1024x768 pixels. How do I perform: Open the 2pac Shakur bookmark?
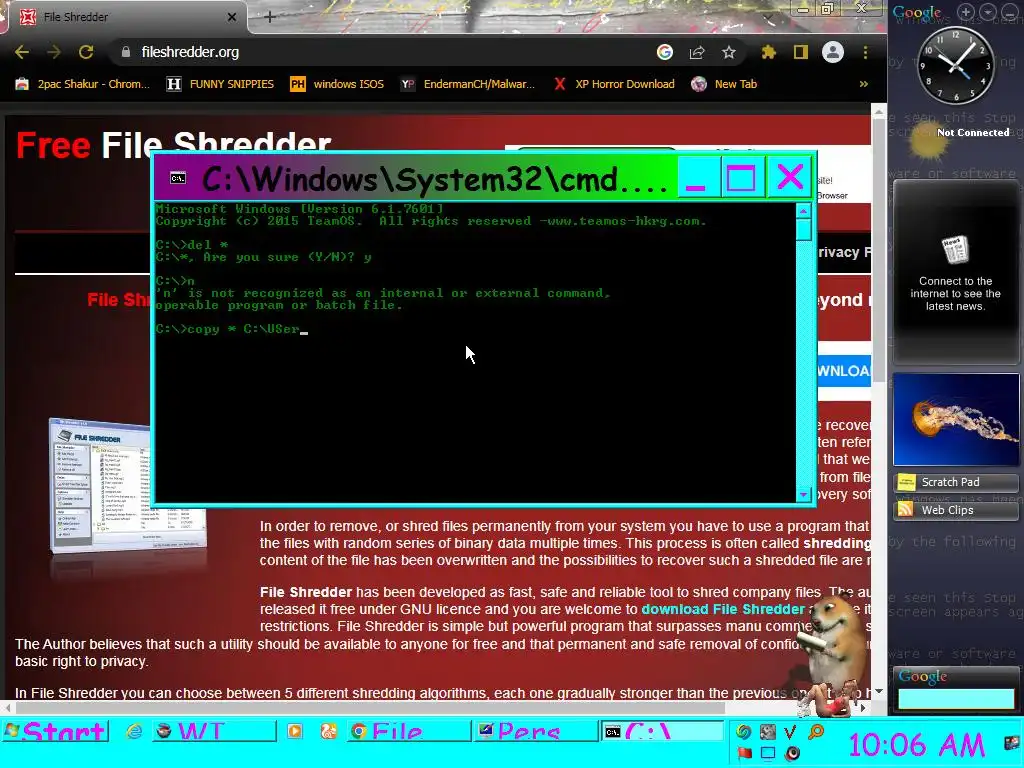(82, 84)
